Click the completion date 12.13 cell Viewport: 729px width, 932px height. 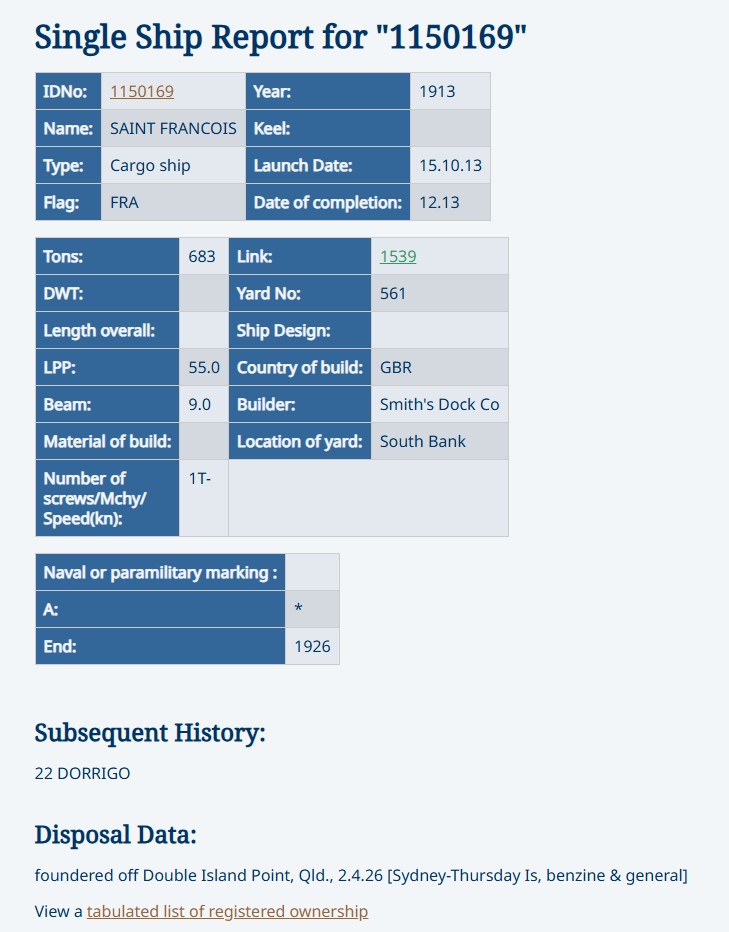pos(439,202)
